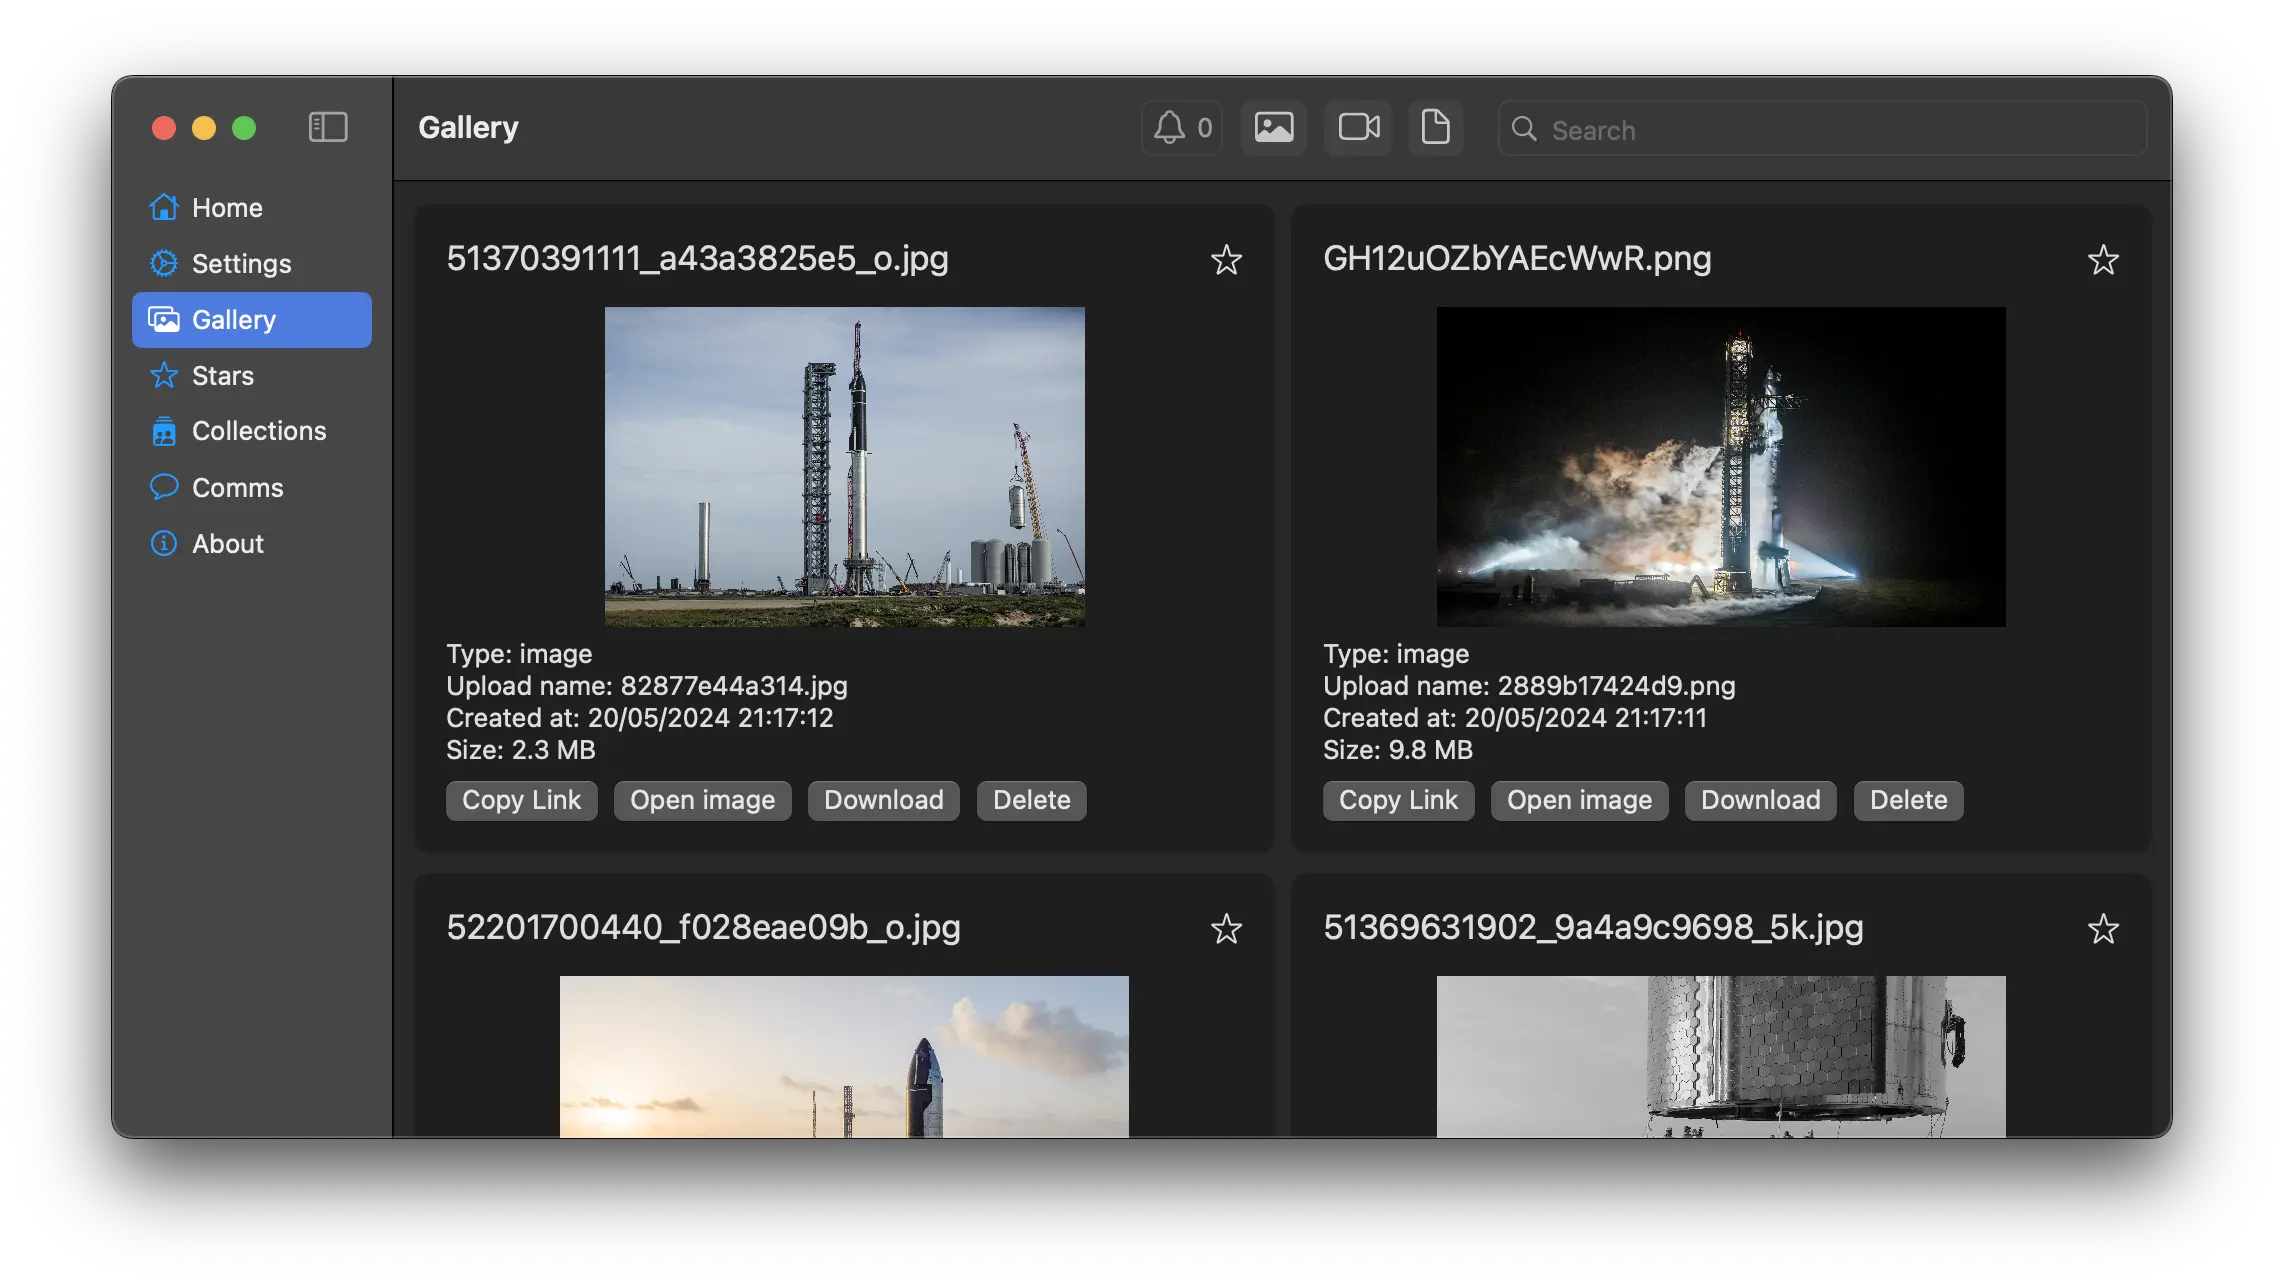Star the 52201700440_f028eae09b_o.jpg image
The image size is (2284, 1286).
tap(1226, 929)
